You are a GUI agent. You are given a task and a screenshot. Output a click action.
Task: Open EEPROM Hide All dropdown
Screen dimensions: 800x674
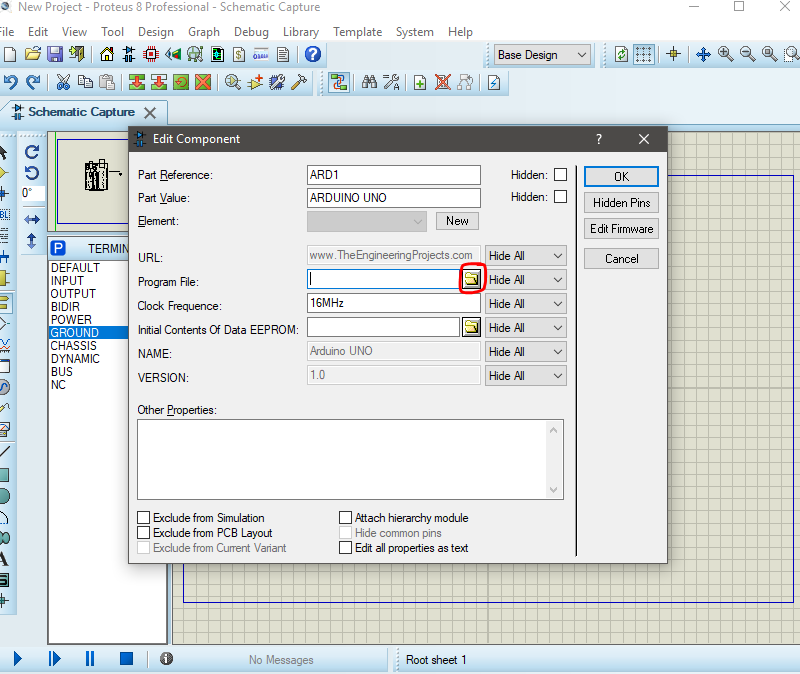[526, 328]
